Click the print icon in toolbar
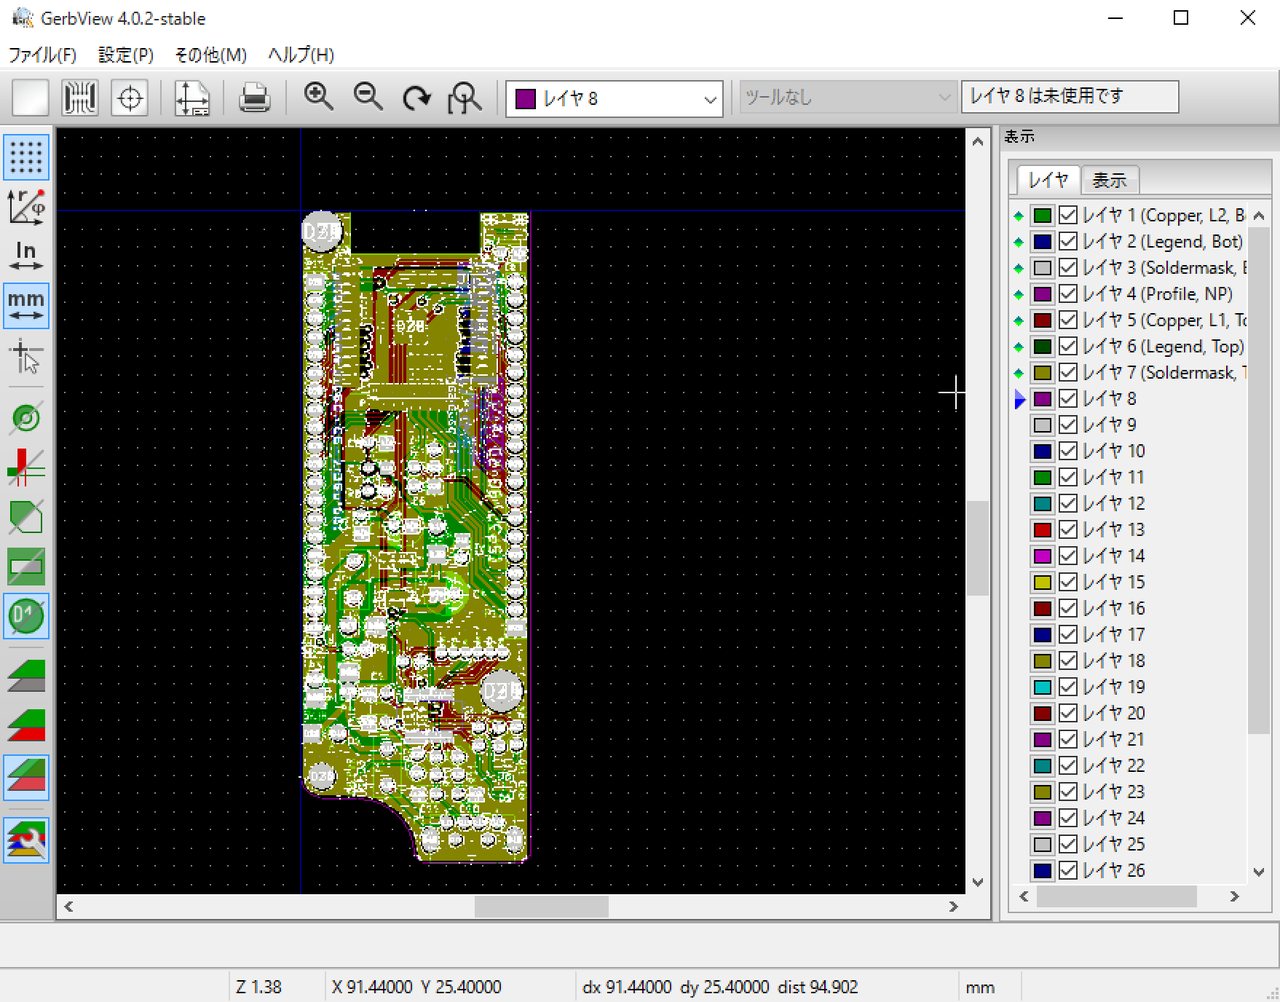Image resolution: width=1280 pixels, height=1002 pixels. click(x=254, y=98)
